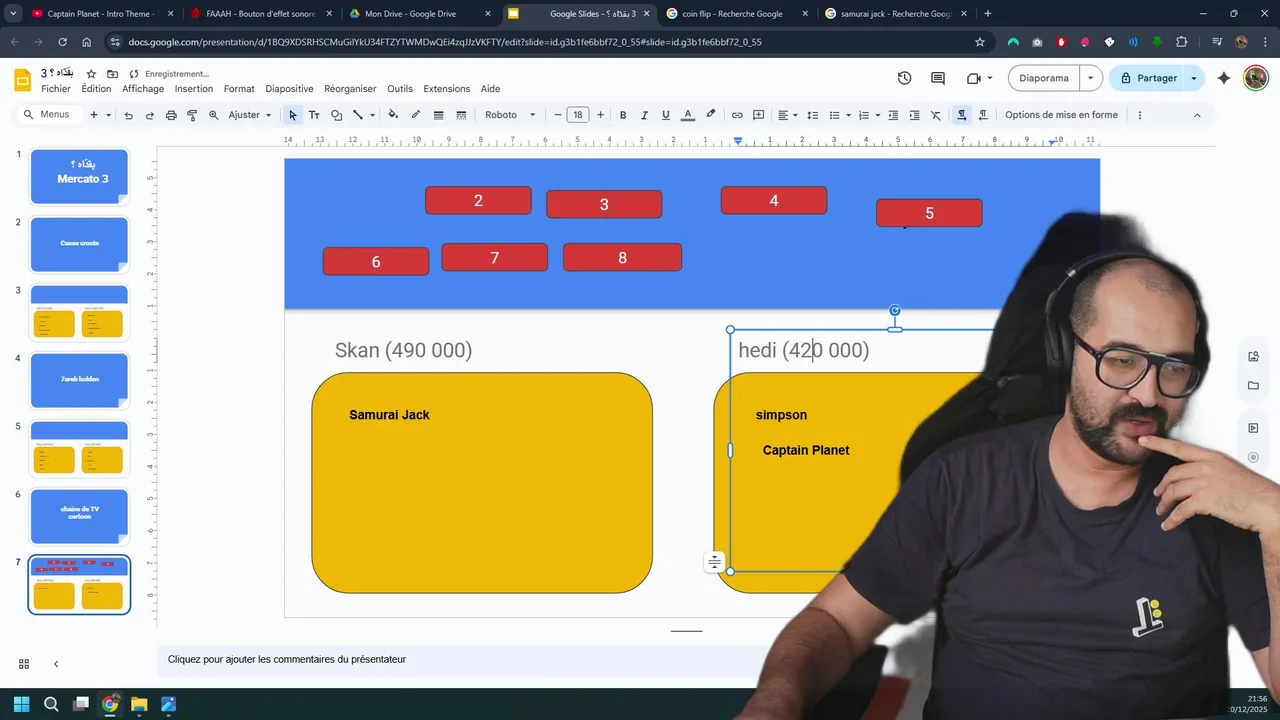
Task: Open the Insertion menu
Action: click(x=194, y=89)
